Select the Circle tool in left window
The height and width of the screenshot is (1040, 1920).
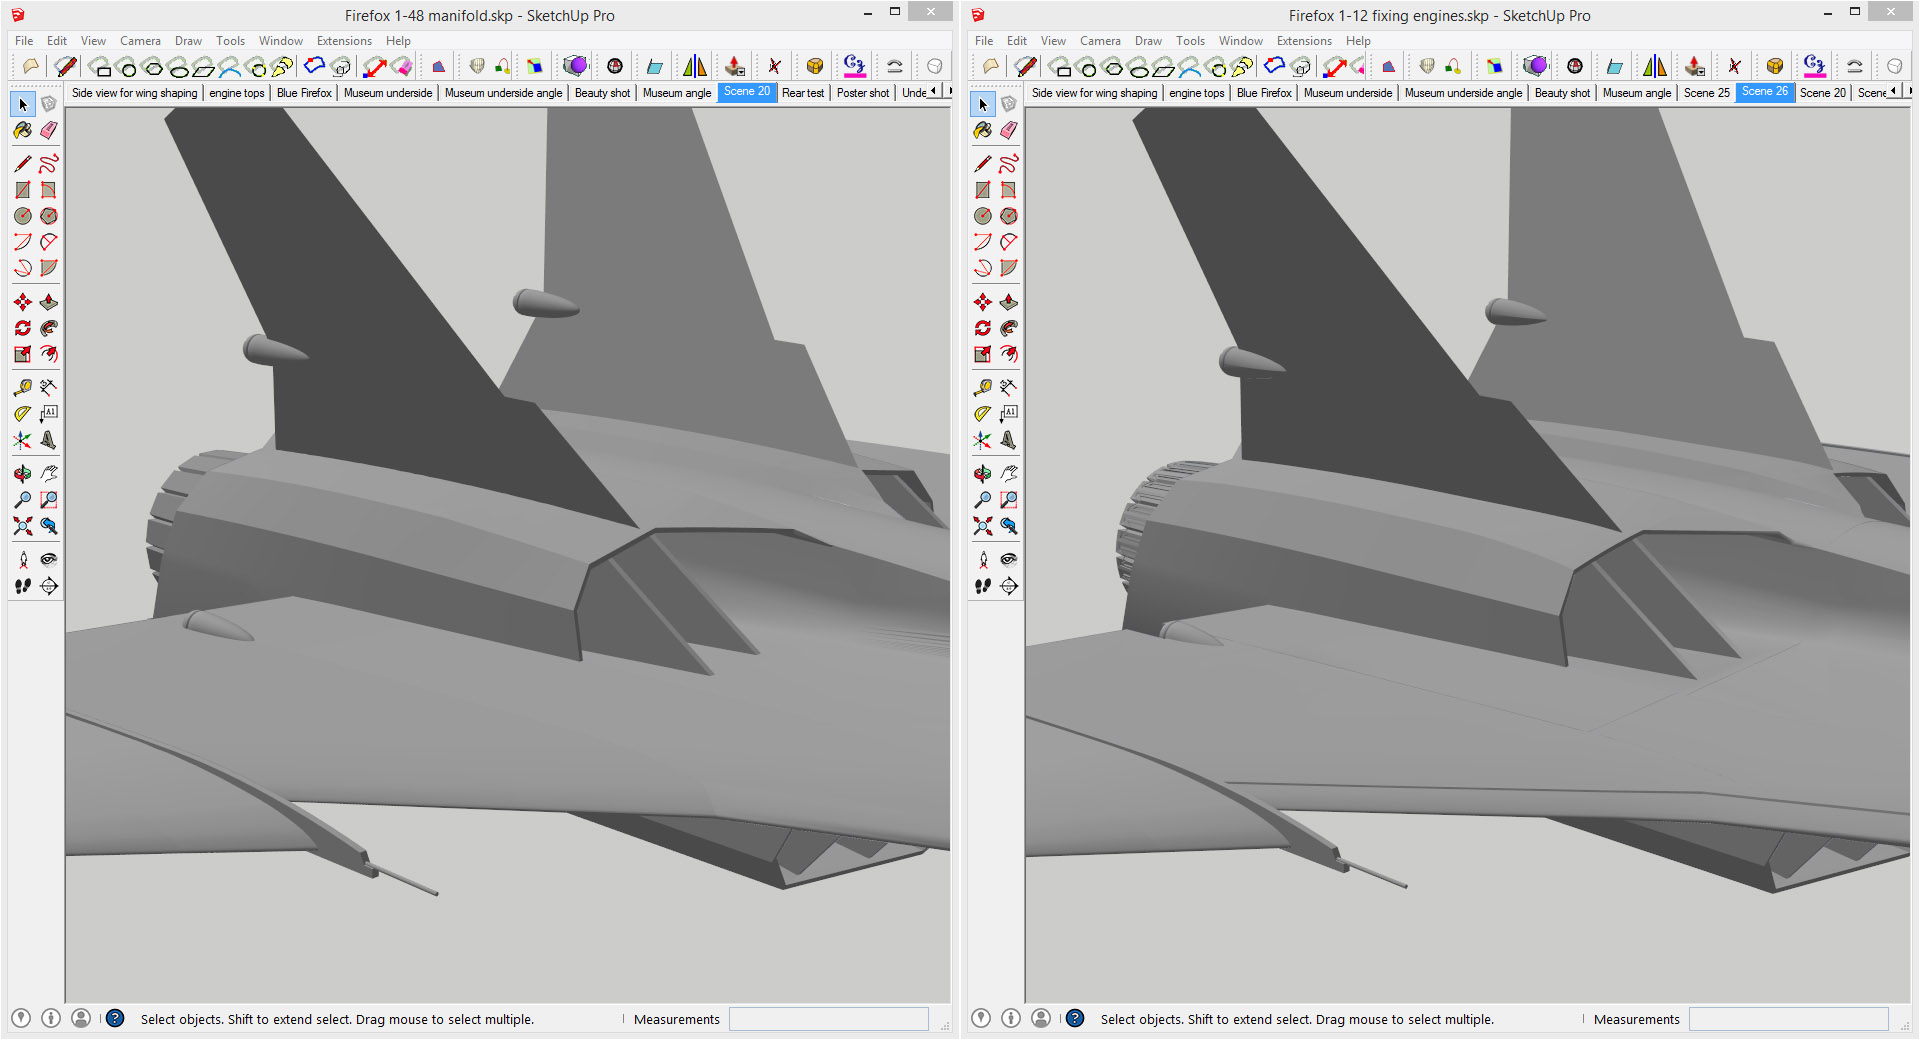pyautogui.click(x=23, y=216)
